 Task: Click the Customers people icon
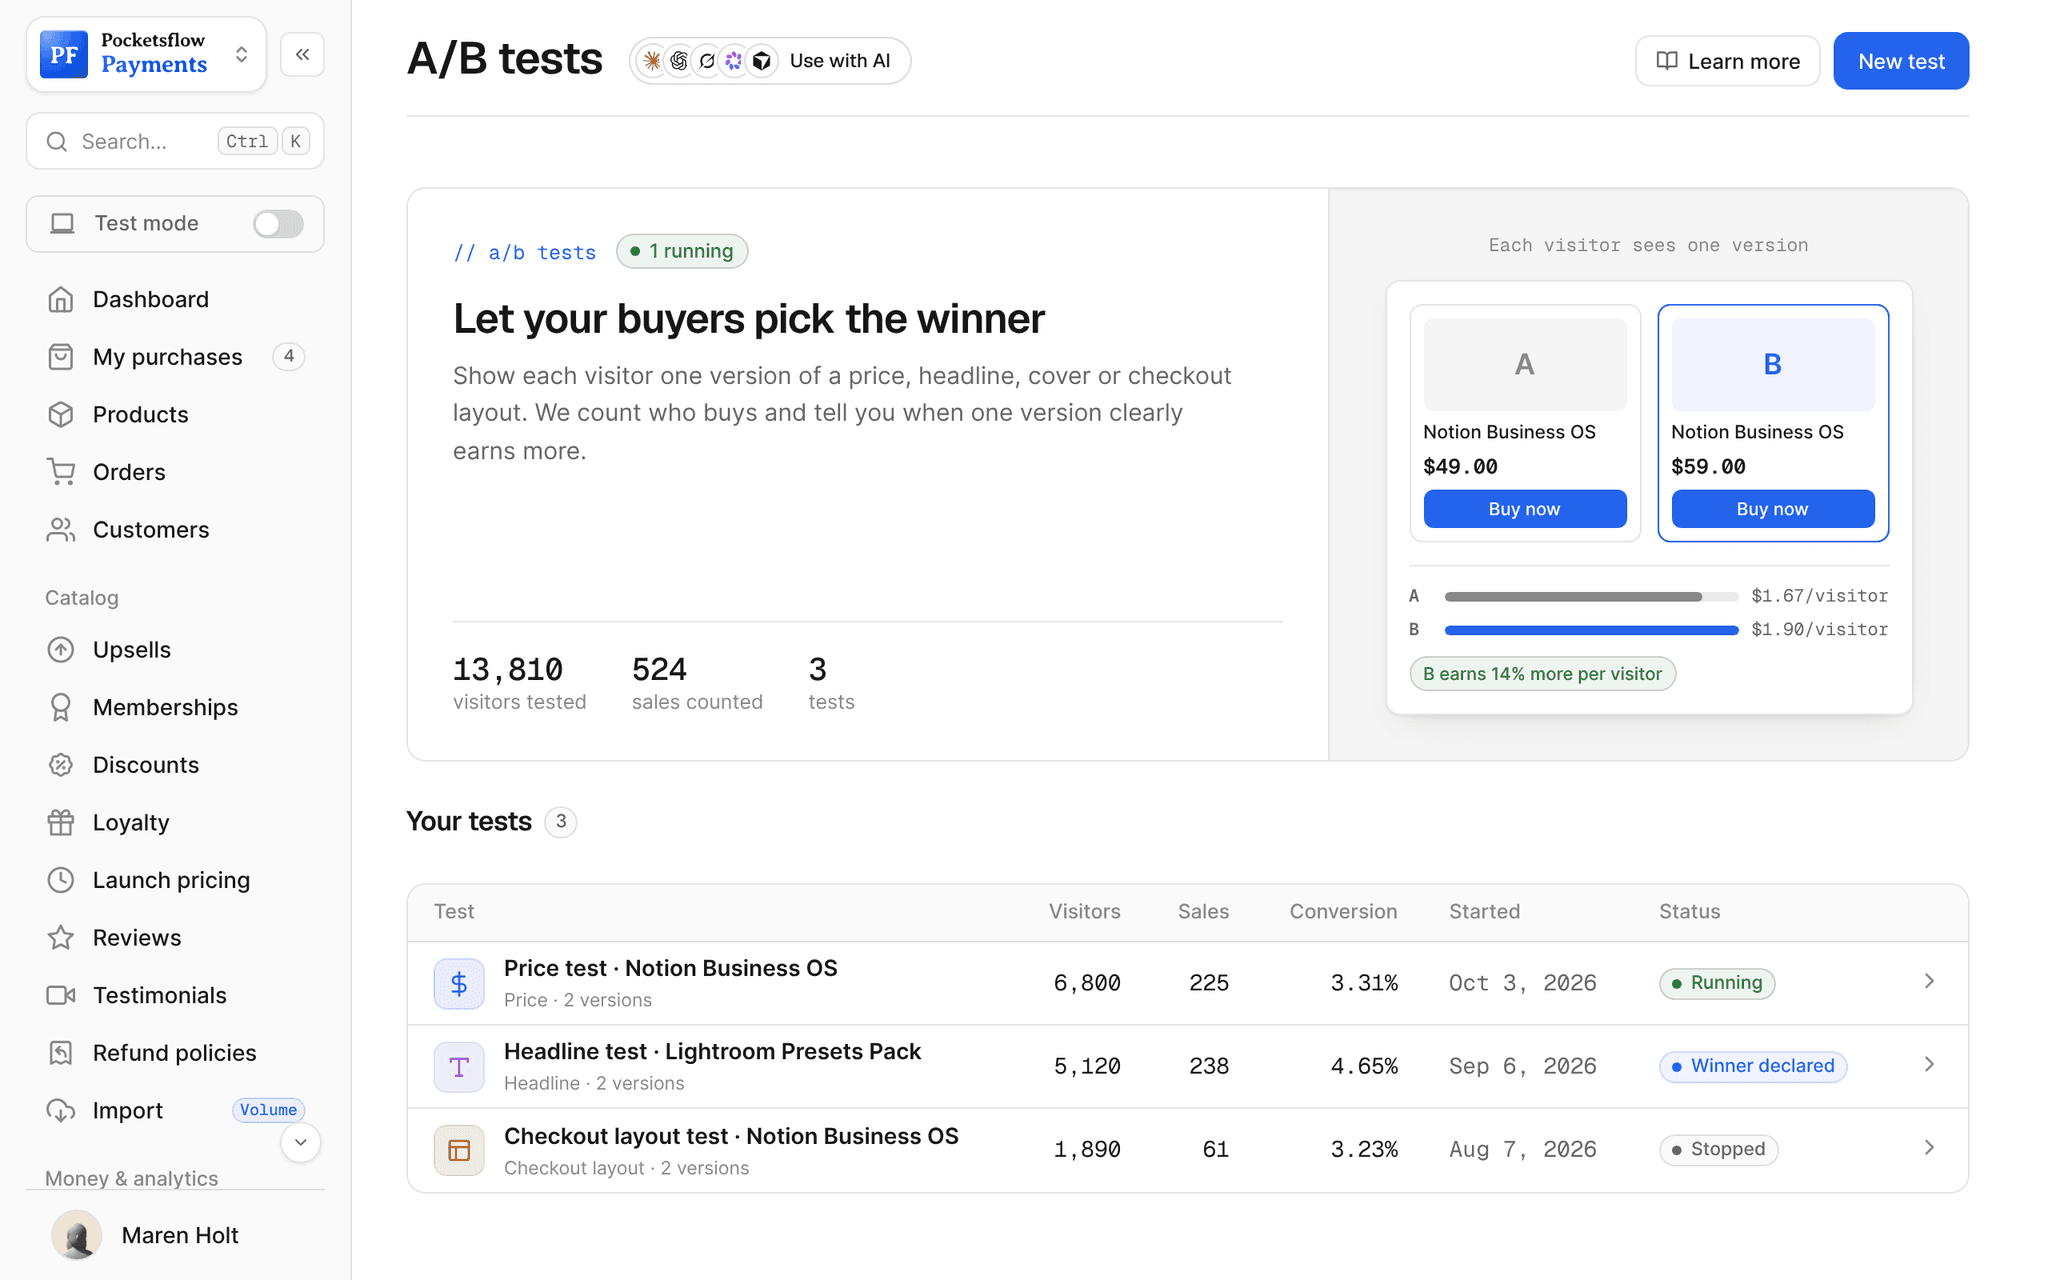pyautogui.click(x=61, y=530)
